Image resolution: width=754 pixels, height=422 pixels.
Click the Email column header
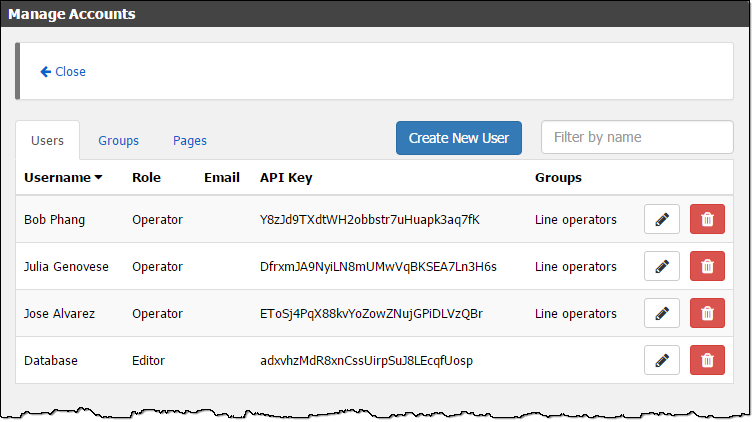222,177
